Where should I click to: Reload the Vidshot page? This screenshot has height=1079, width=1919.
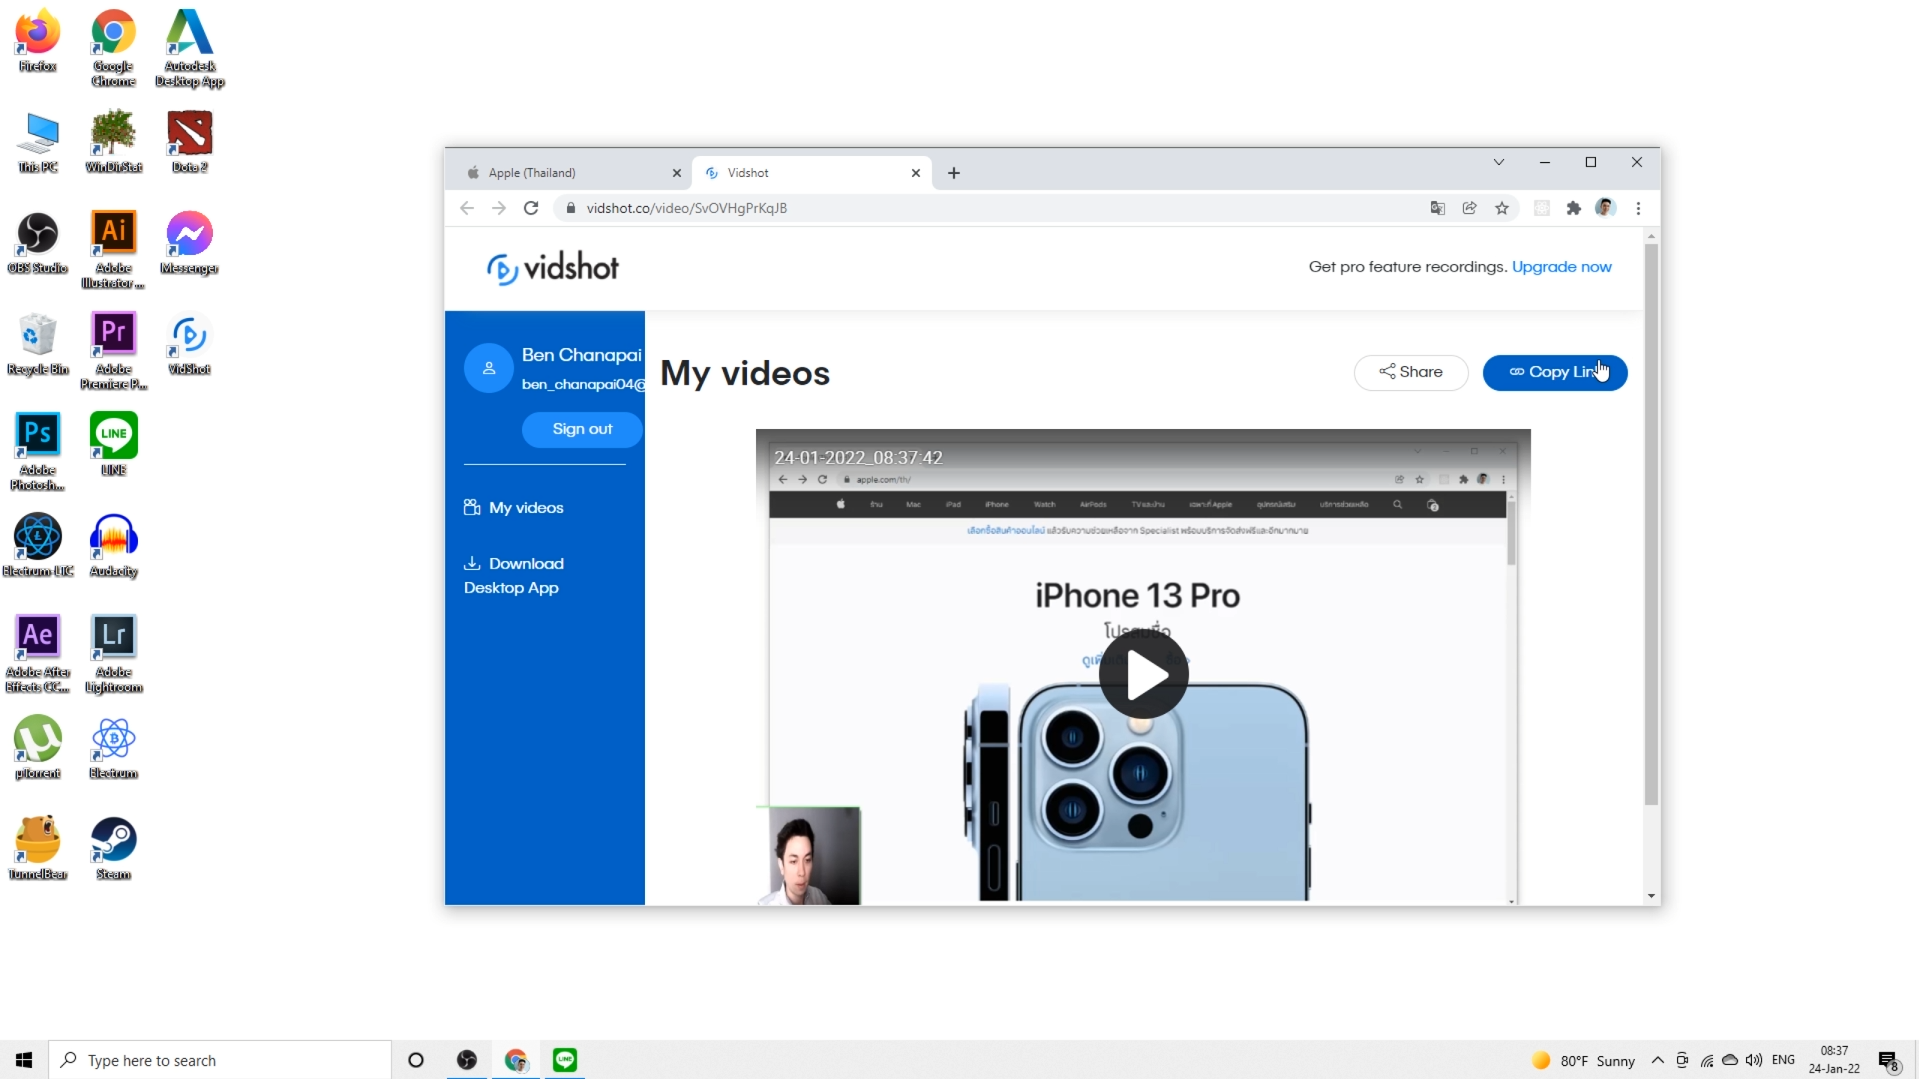point(531,208)
